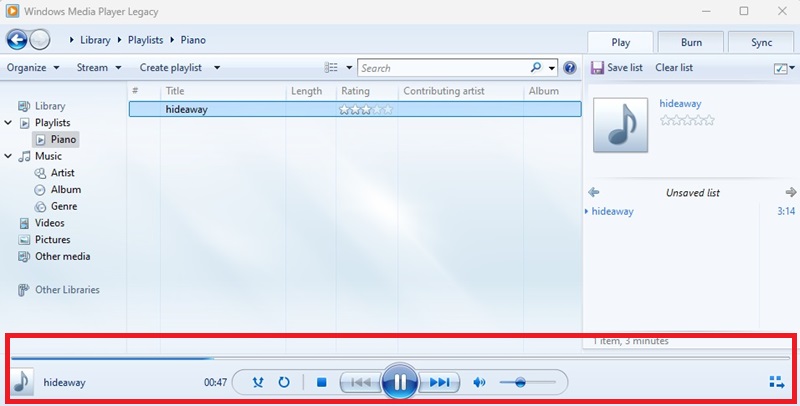800x406 pixels.
Task: Click the Save list floppy icon
Action: coord(597,67)
